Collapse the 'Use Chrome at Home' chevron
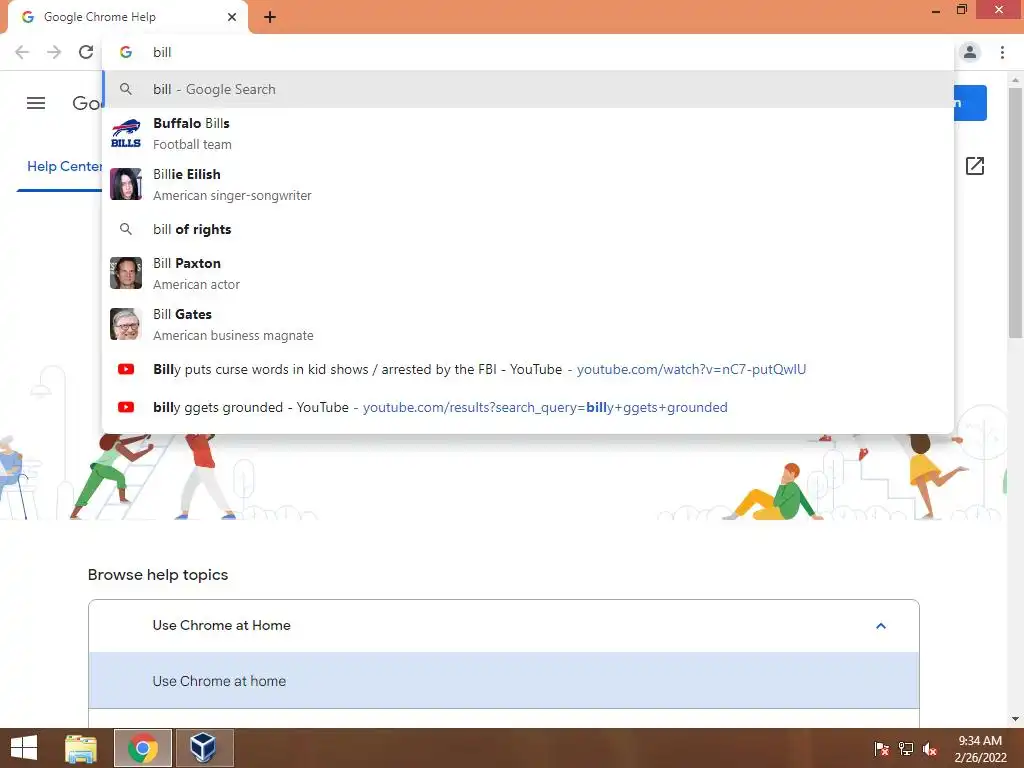1024x768 pixels. 880,626
